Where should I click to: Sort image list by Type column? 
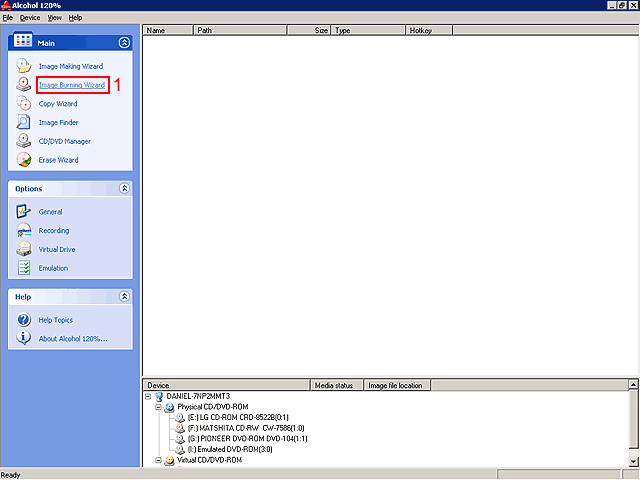tap(368, 30)
